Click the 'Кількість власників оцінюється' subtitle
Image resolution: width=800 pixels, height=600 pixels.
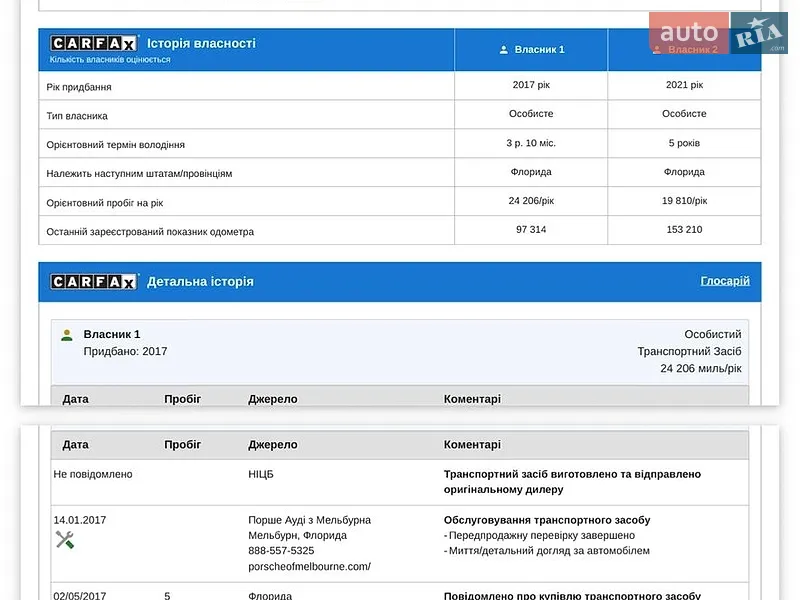110,60
